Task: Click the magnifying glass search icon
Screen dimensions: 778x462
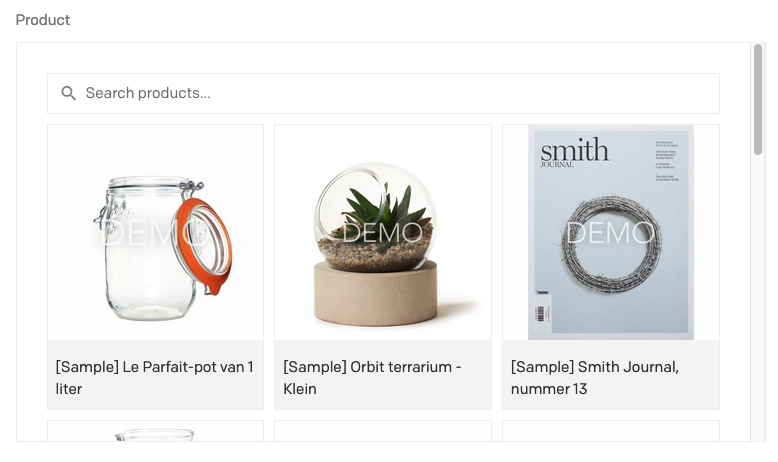Action: 68,93
